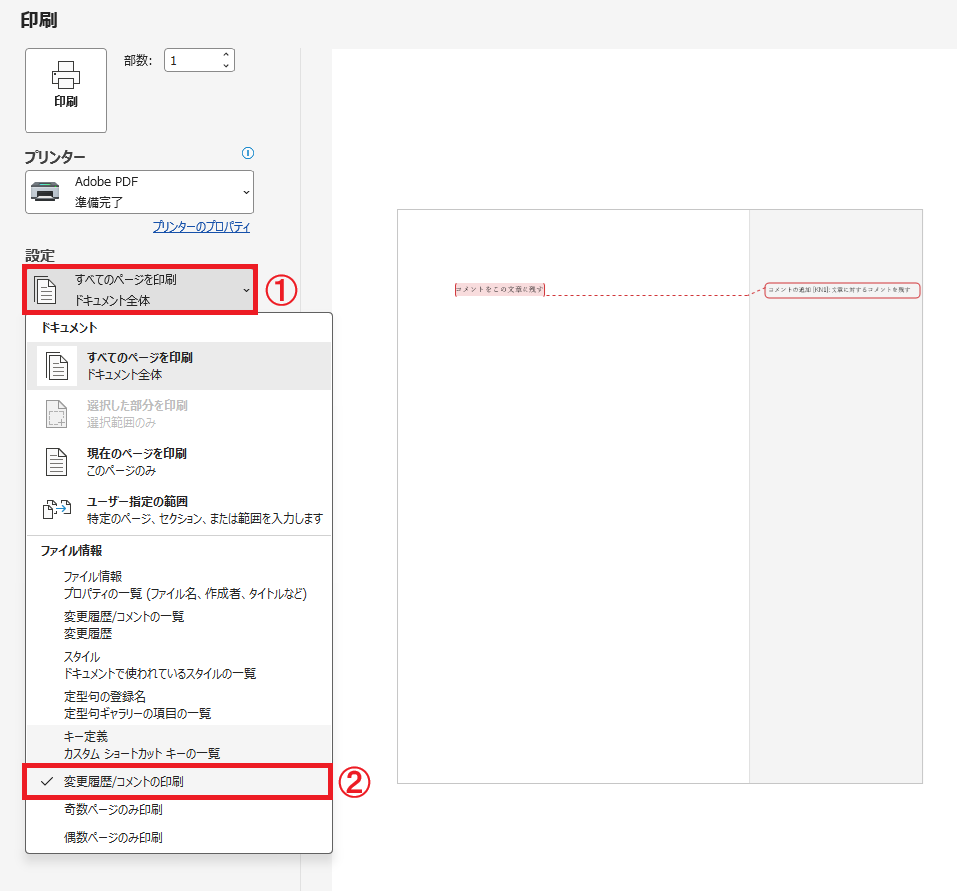Click the grayed icon for 選択した部分を印刷
This screenshot has width=957, height=891.
coord(57,412)
